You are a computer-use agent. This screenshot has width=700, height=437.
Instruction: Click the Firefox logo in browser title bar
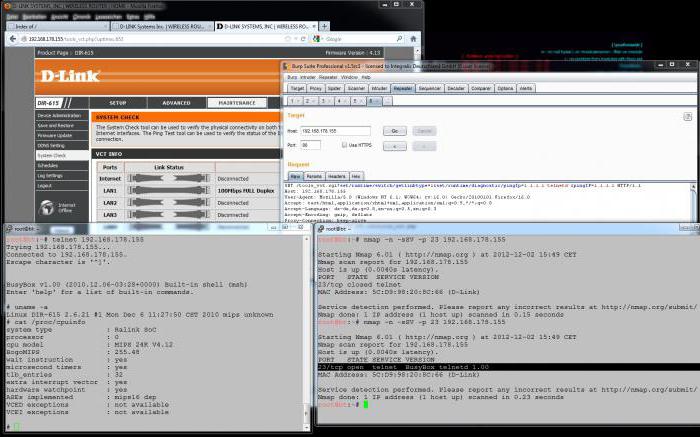7,6
